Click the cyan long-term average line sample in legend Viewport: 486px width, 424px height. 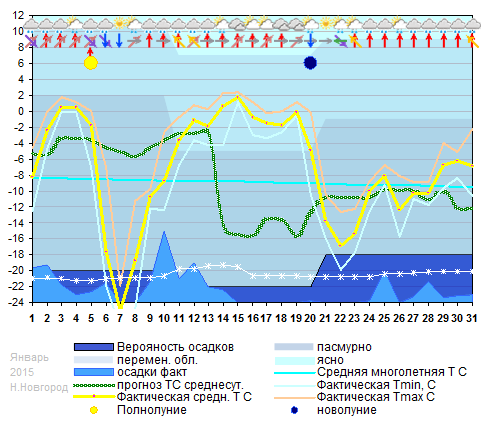pos(294,373)
